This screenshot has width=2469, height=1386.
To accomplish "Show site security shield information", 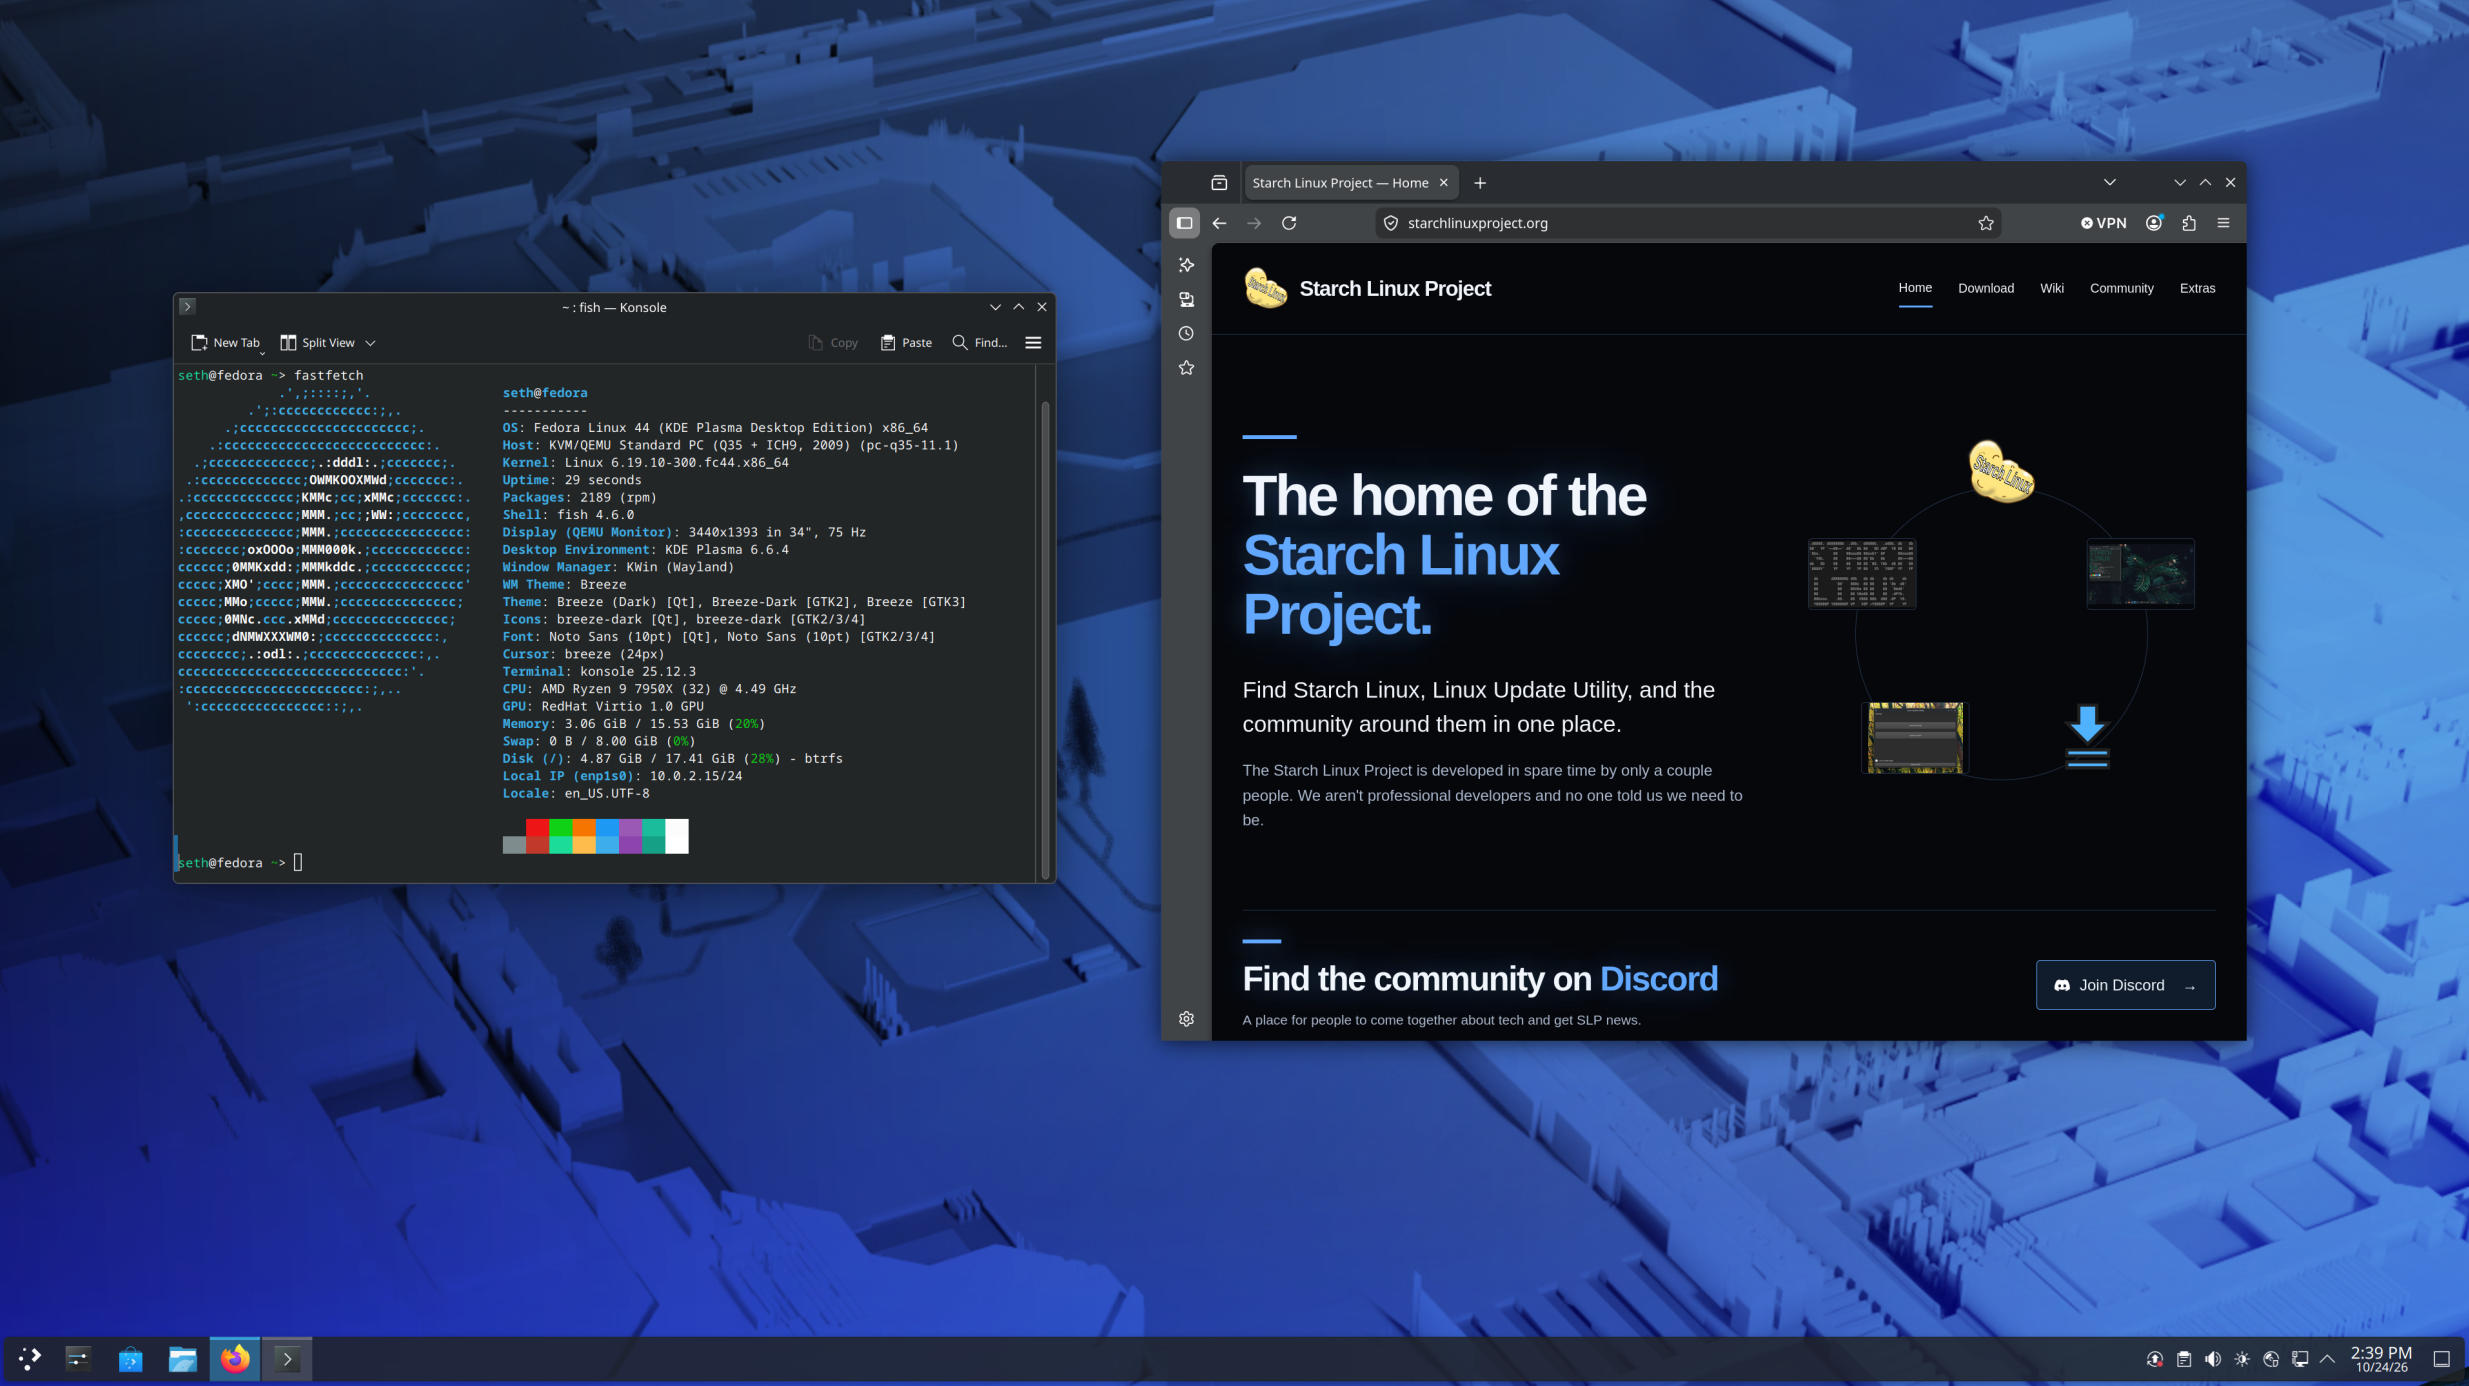I will (1391, 223).
